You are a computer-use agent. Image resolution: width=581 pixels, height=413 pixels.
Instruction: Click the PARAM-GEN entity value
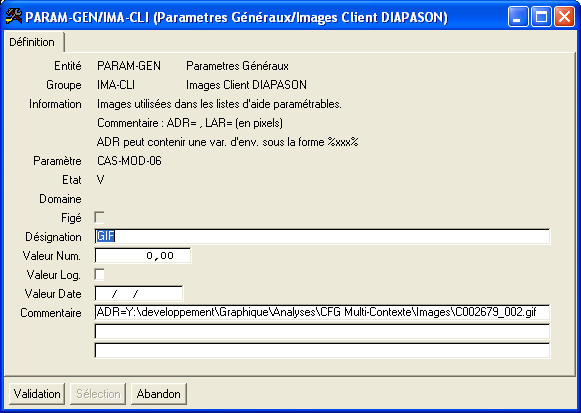tap(129, 66)
